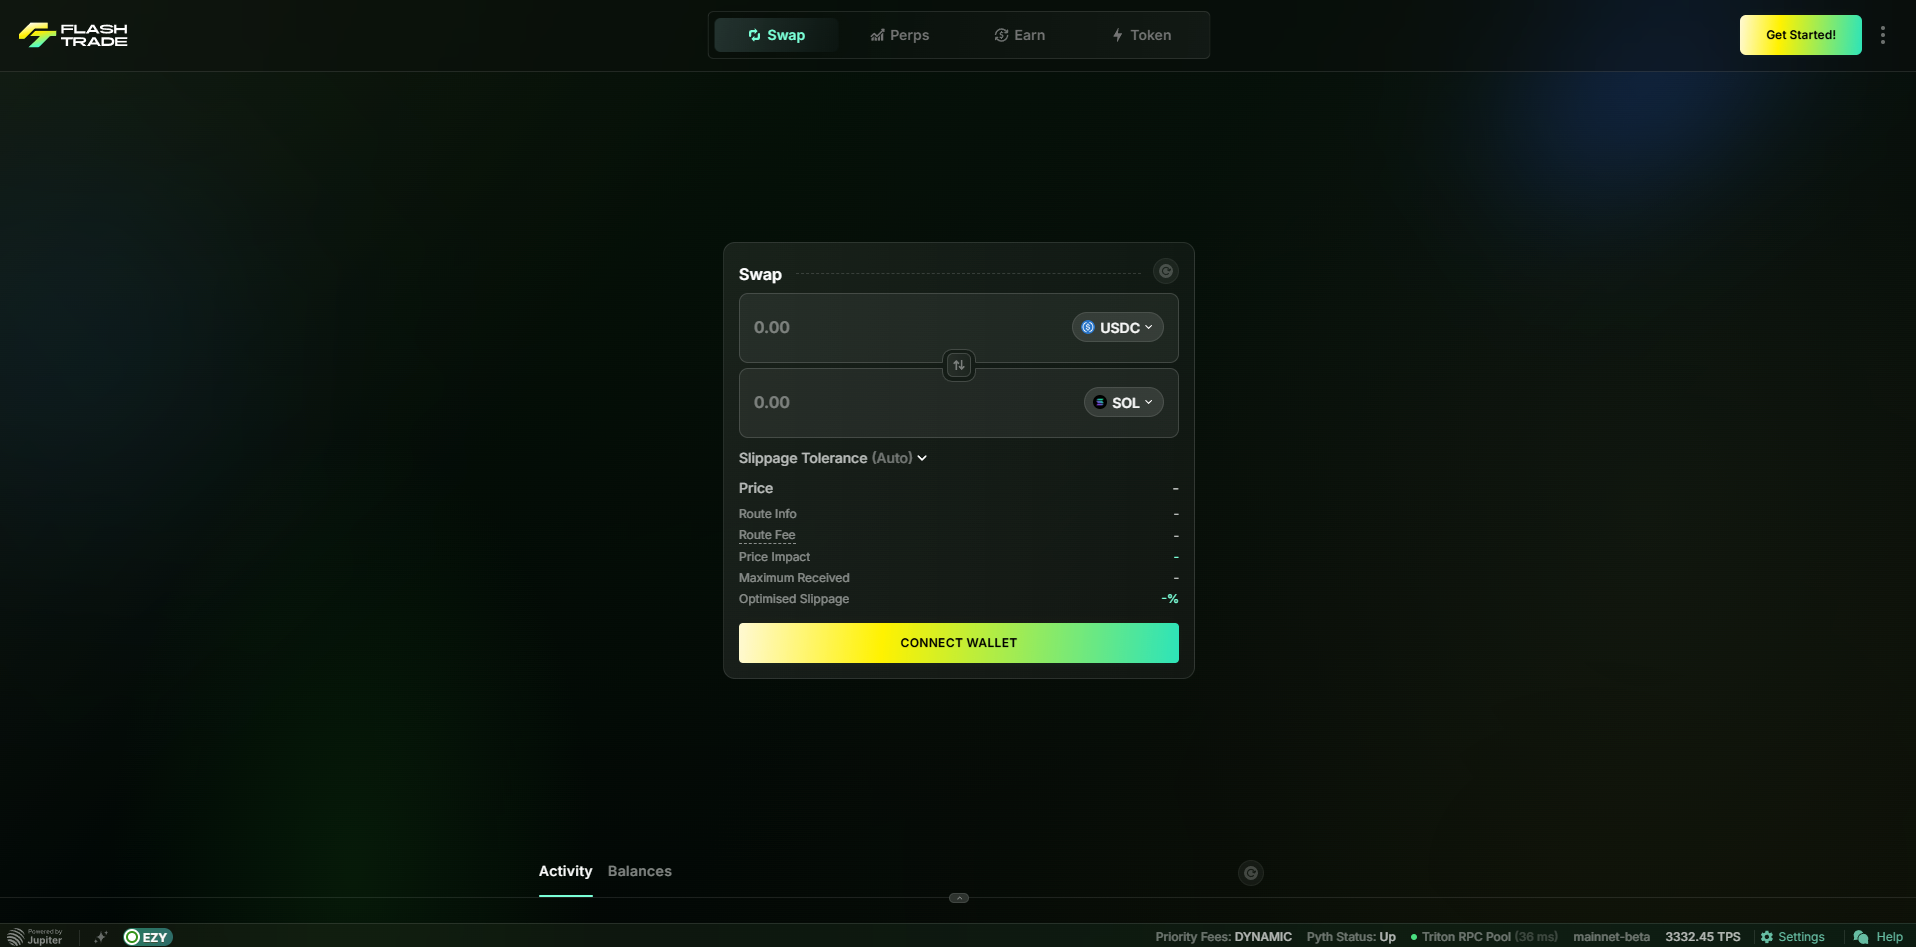Click the swap direction arrows icon
The image size is (1916, 947).
point(958,365)
